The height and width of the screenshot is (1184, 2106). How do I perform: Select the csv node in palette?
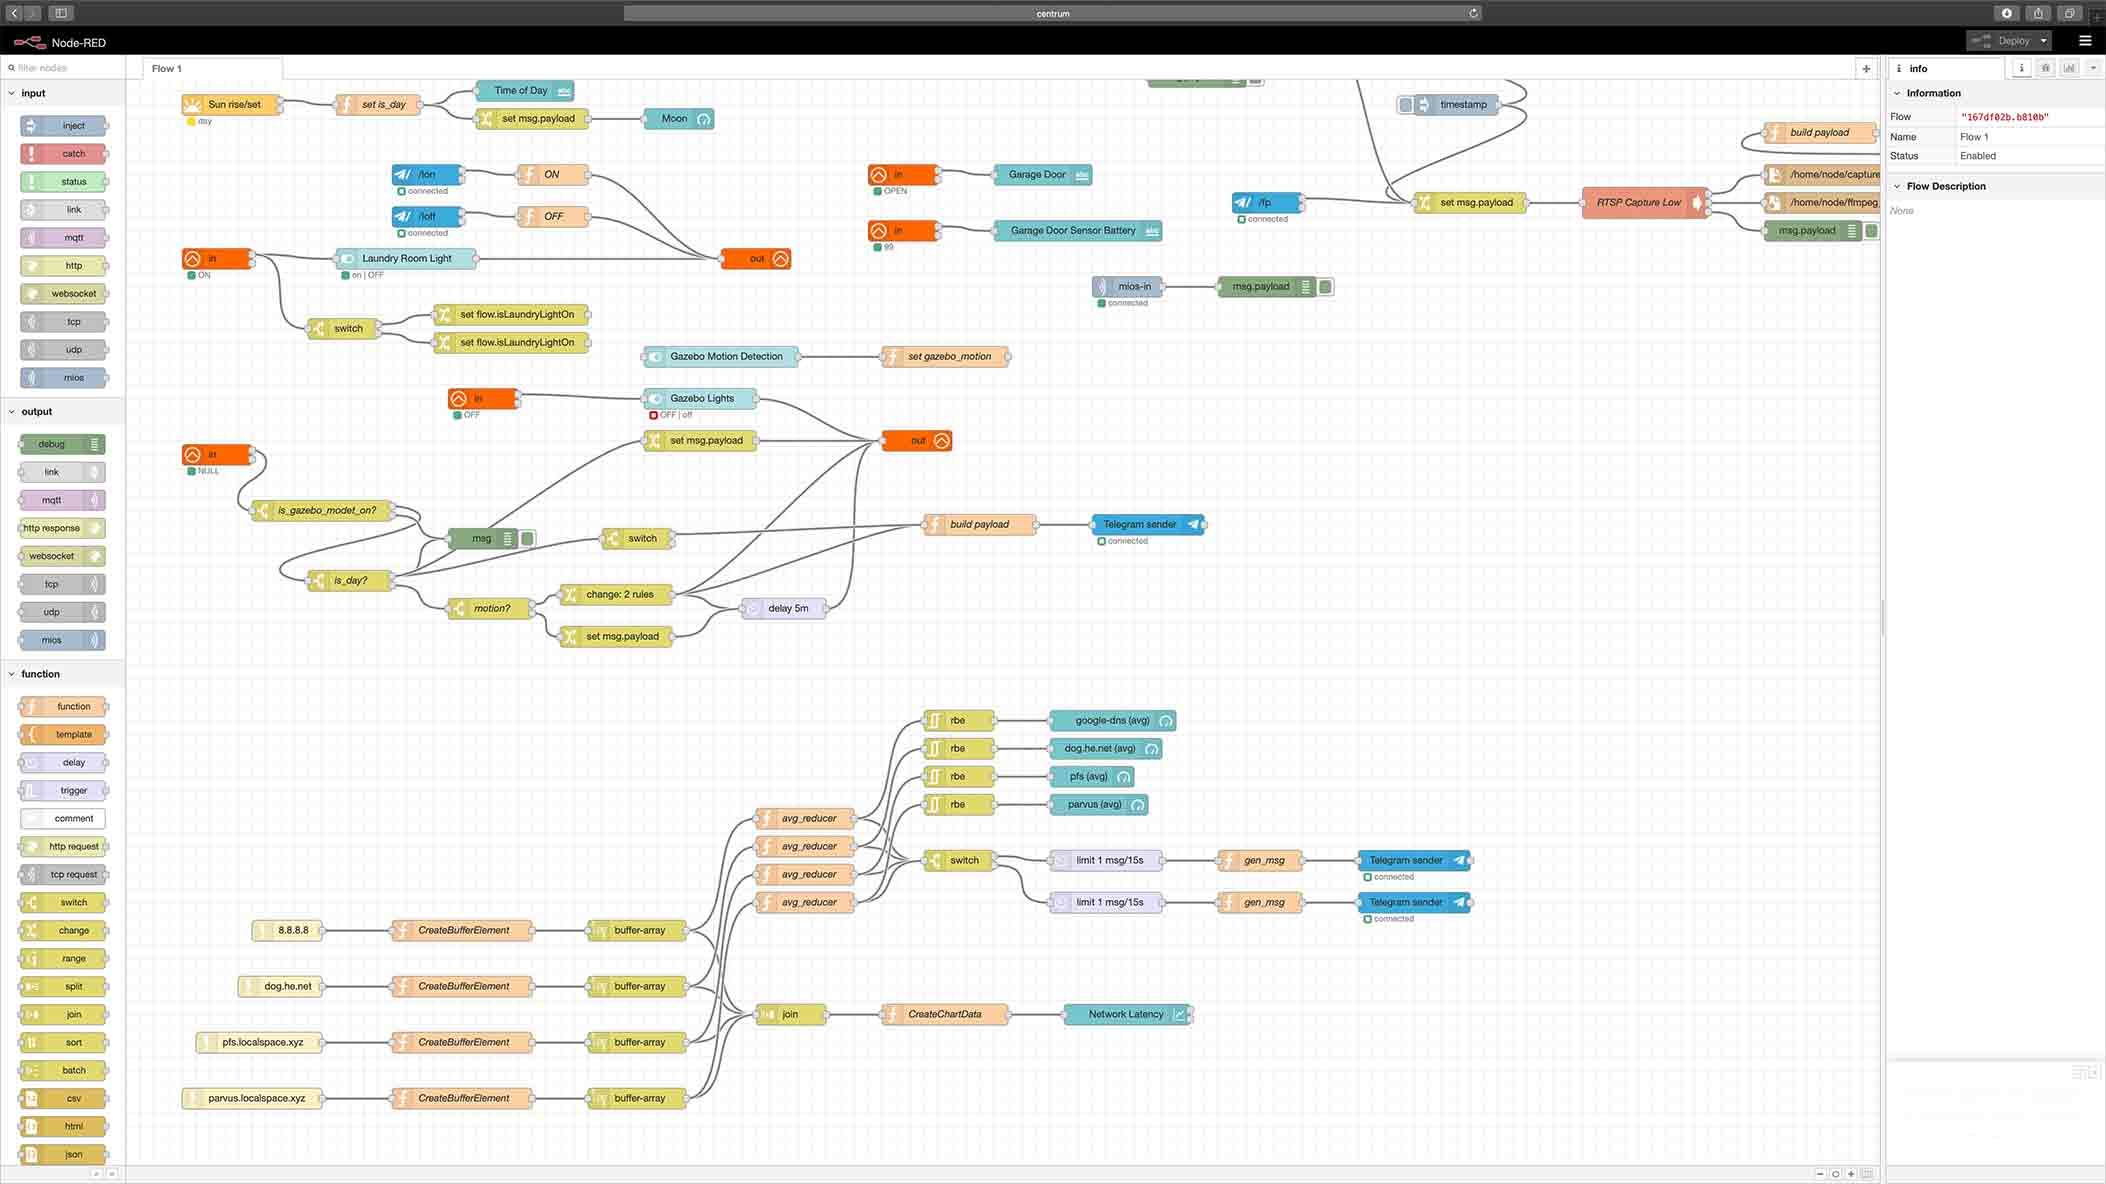[x=64, y=1098]
